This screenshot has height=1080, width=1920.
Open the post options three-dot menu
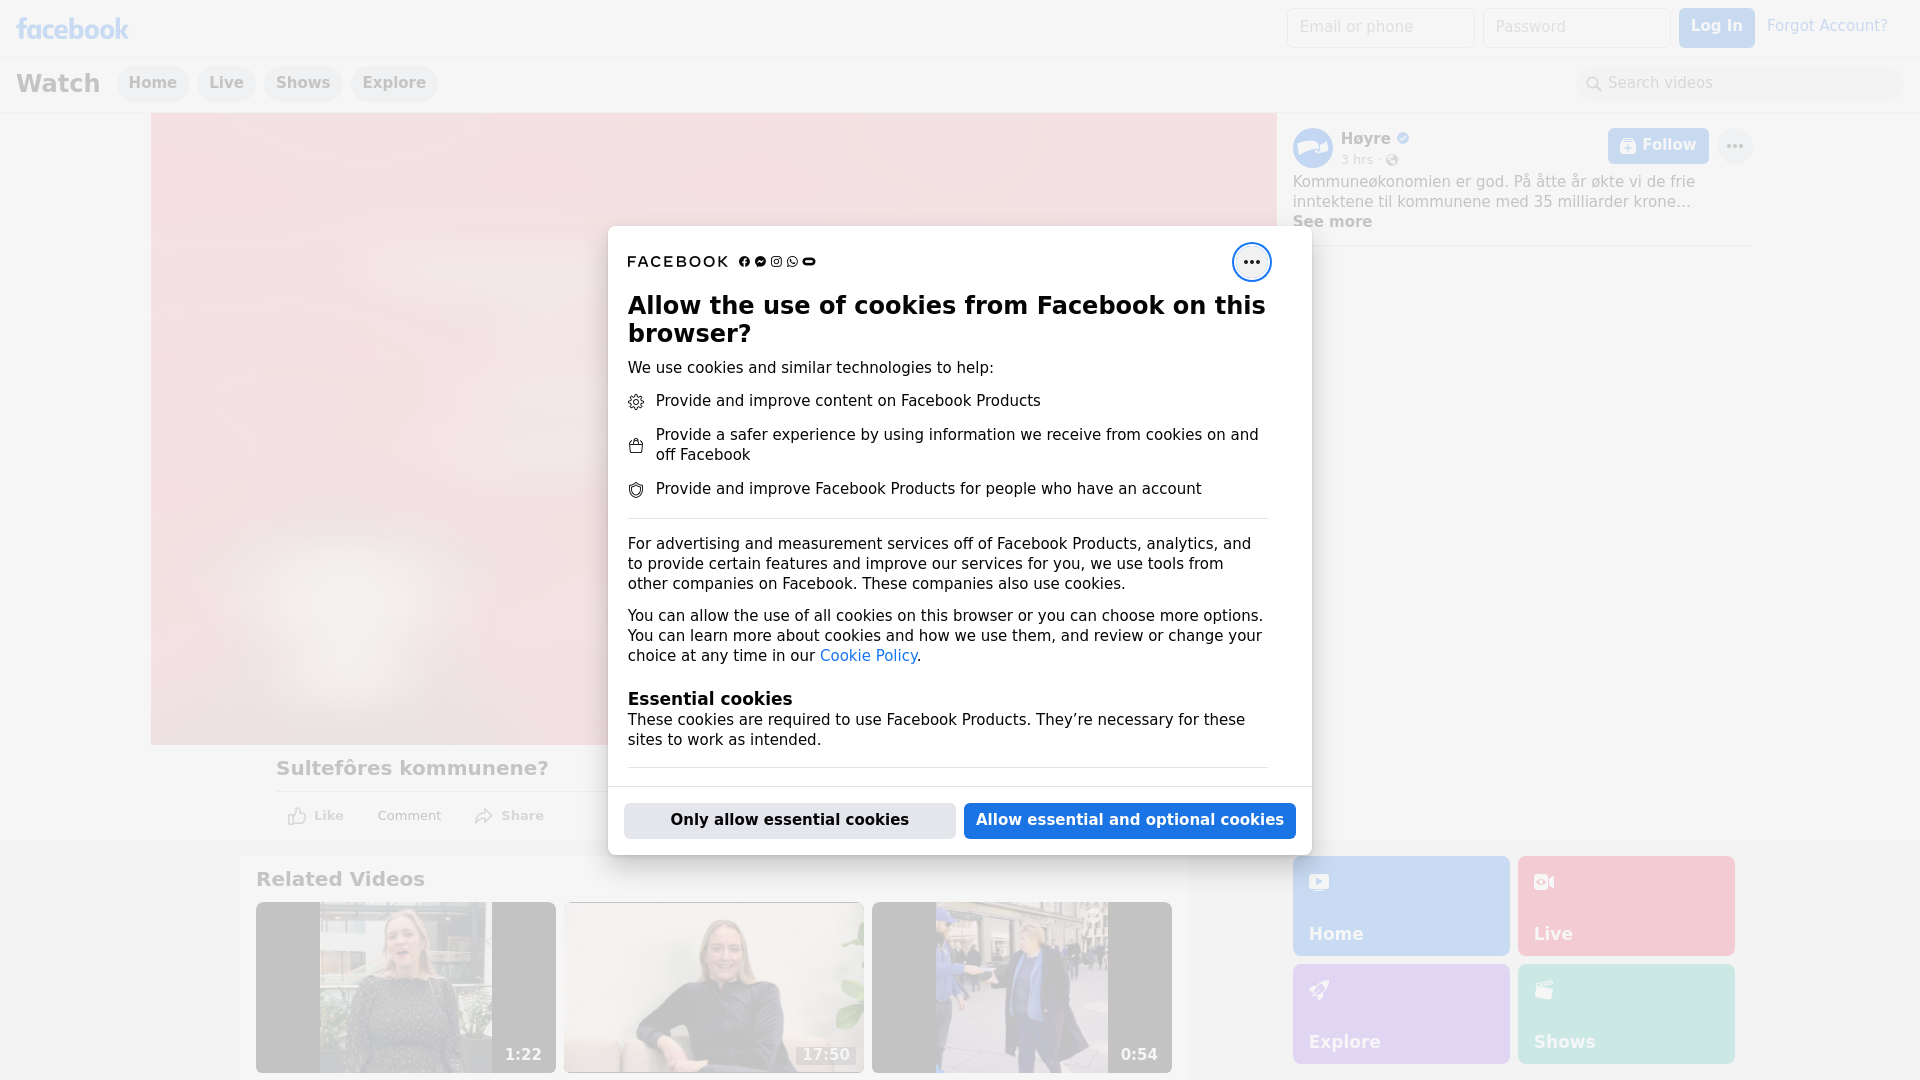1734,146
